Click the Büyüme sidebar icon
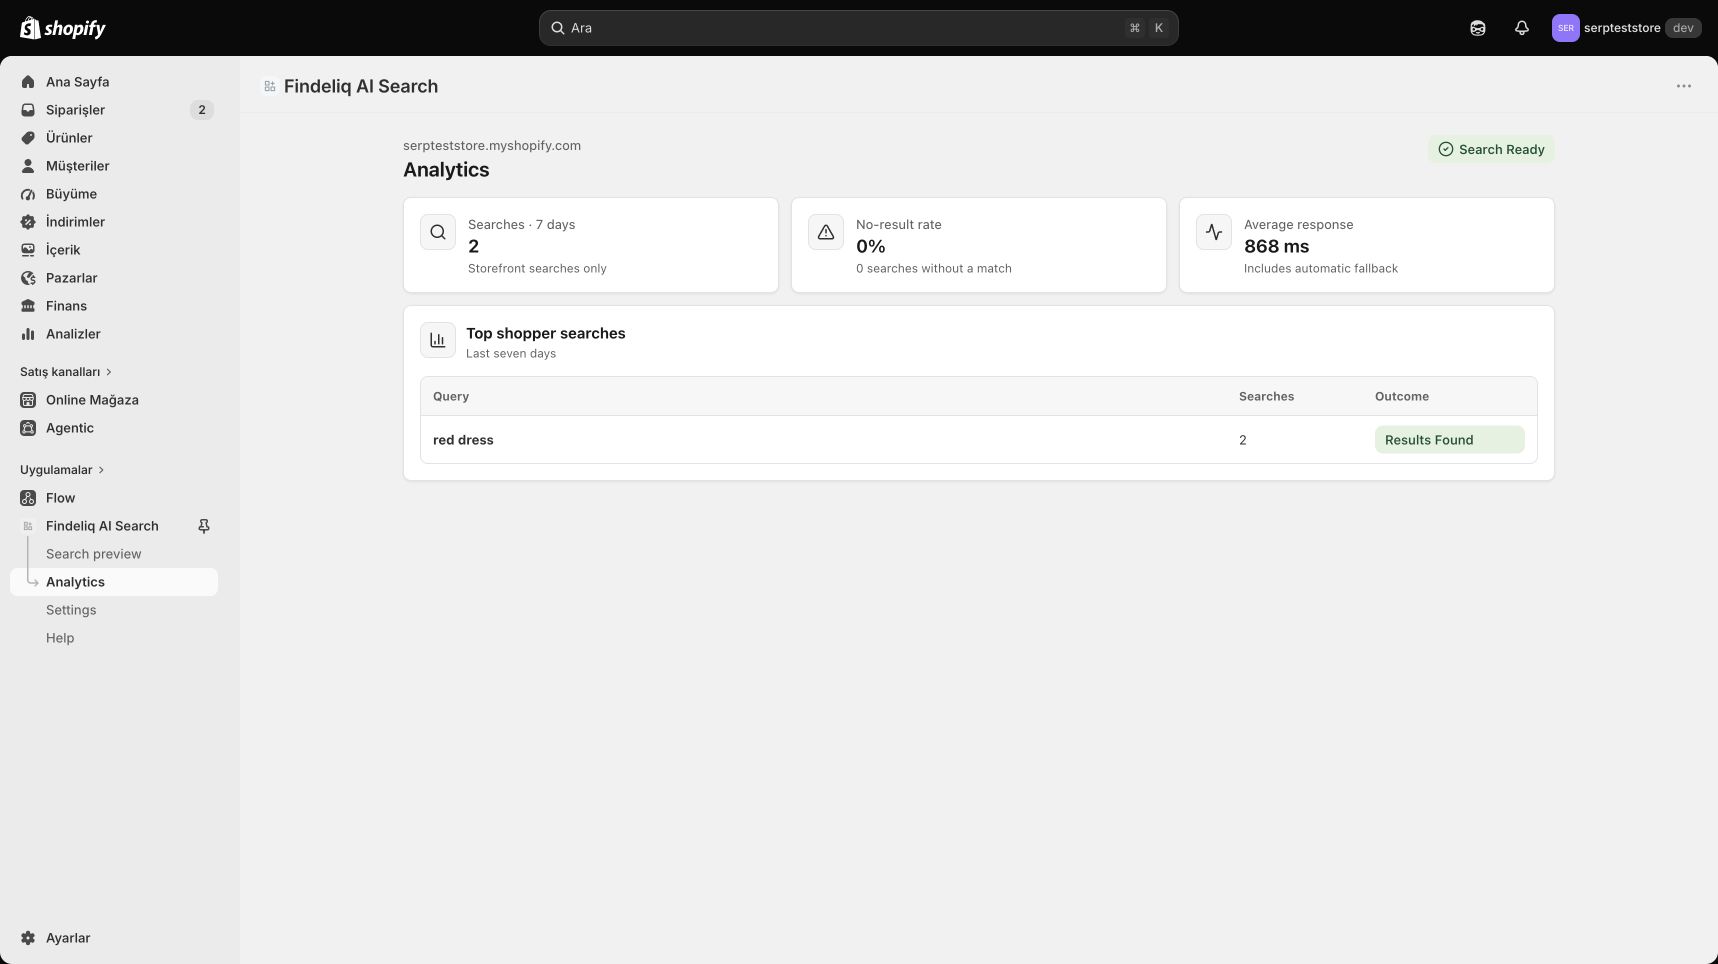Image resolution: width=1718 pixels, height=964 pixels. [x=28, y=194]
